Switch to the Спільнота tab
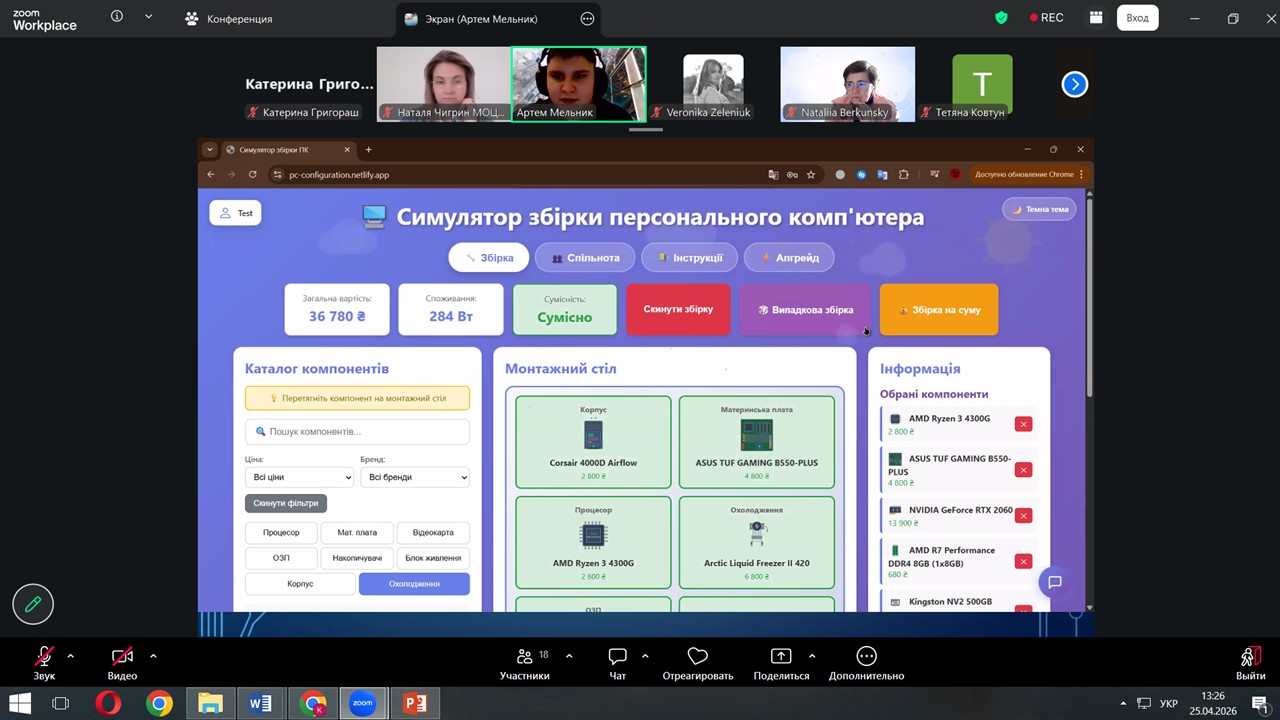Screen dimensions: 1280x720 585,258
